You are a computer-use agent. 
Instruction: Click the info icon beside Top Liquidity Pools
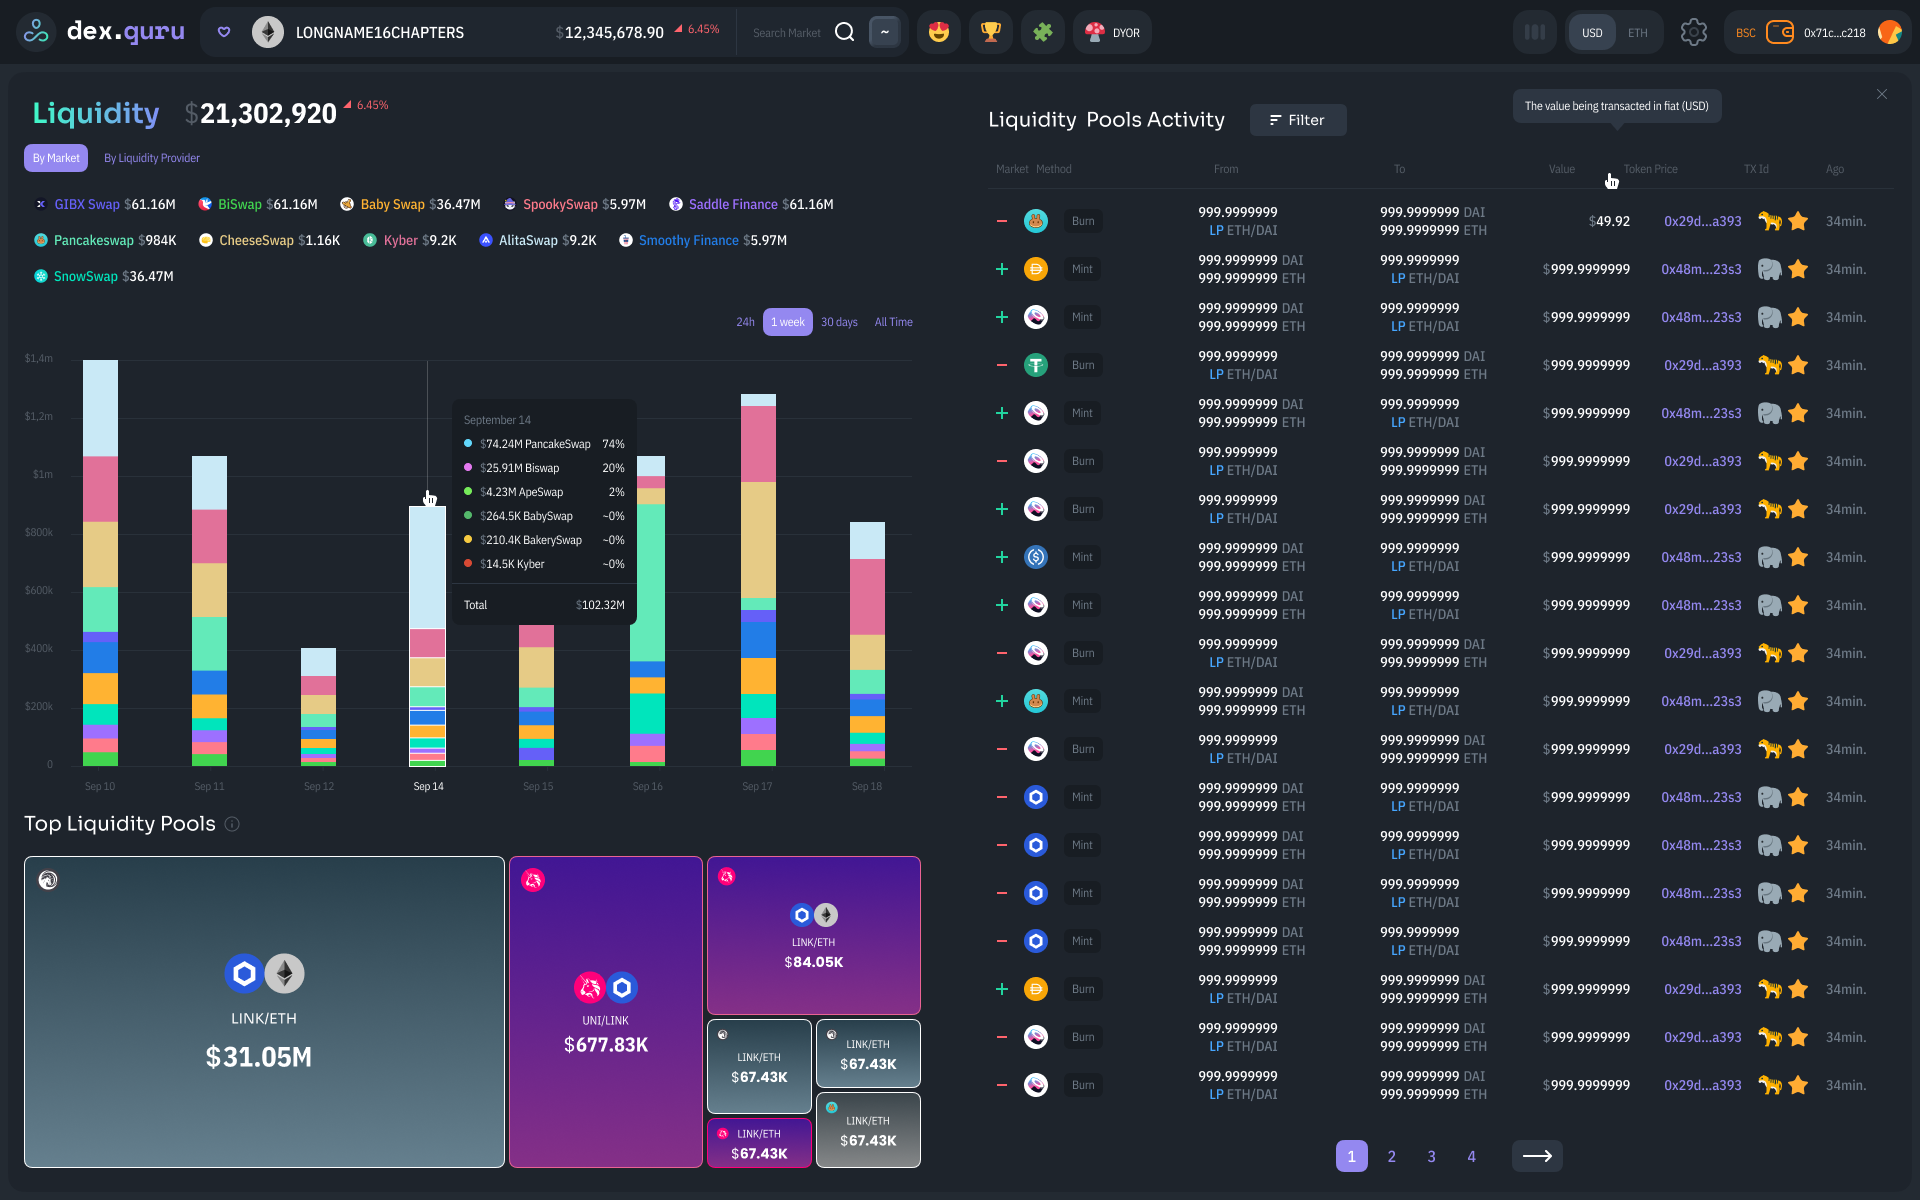(232, 824)
